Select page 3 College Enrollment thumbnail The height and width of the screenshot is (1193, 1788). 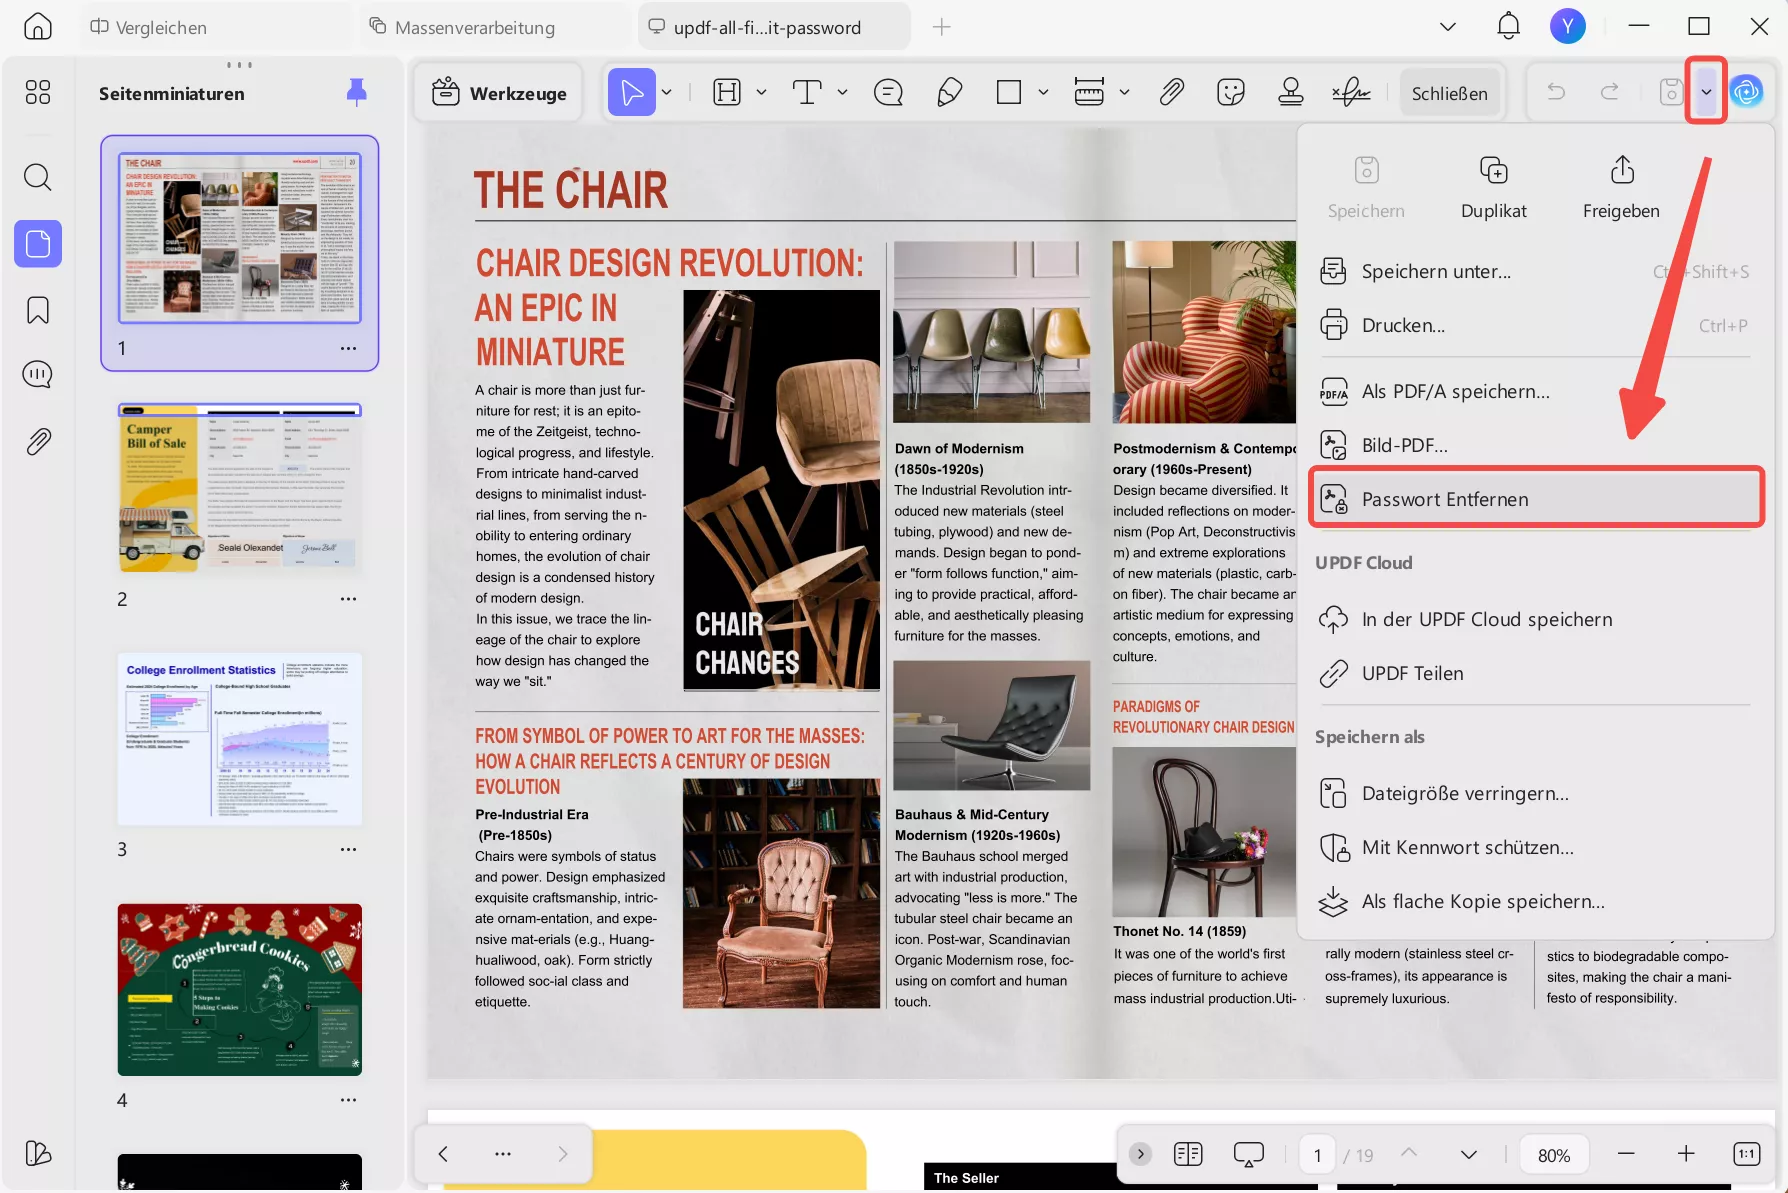click(240, 740)
